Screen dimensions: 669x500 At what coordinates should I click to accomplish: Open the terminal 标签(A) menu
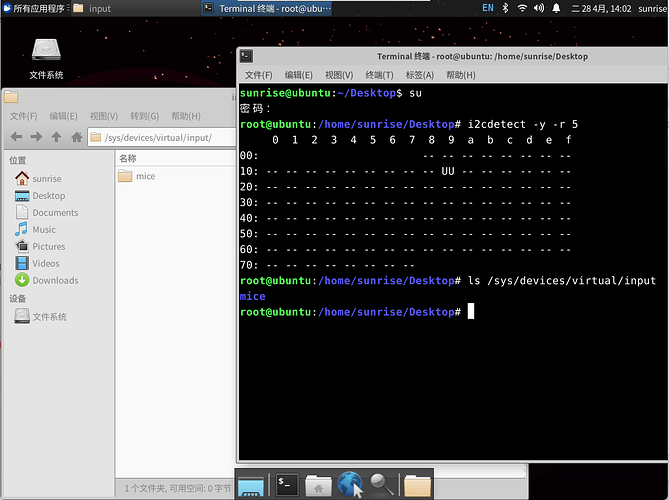tap(420, 75)
